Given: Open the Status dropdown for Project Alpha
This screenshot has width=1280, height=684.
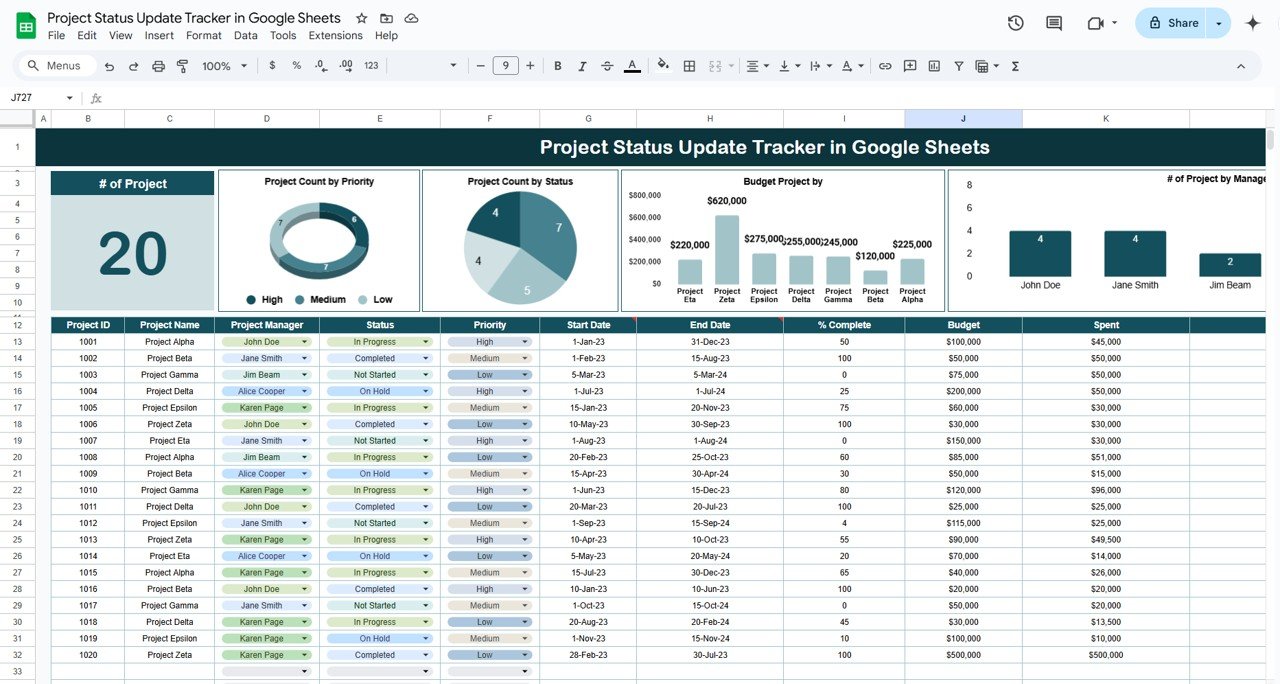Looking at the screenshot, I should 428,341.
